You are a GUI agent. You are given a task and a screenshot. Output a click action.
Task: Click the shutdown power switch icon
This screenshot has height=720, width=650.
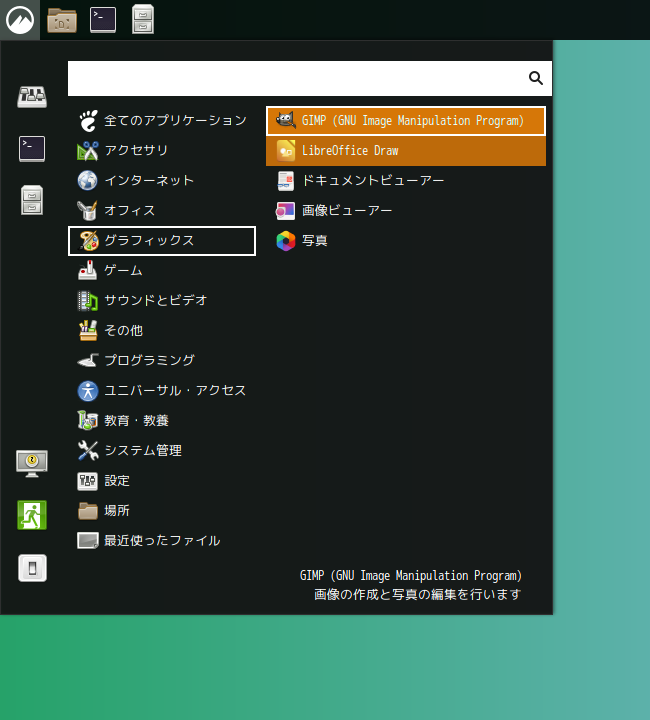tap(32, 568)
